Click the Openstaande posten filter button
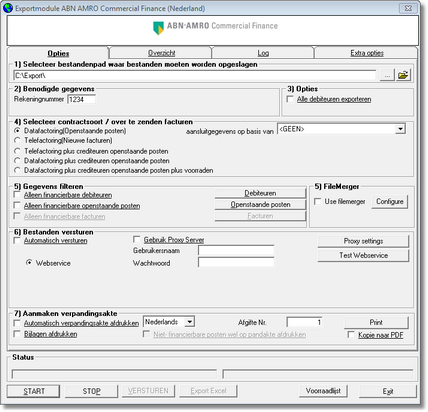 coord(260,204)
